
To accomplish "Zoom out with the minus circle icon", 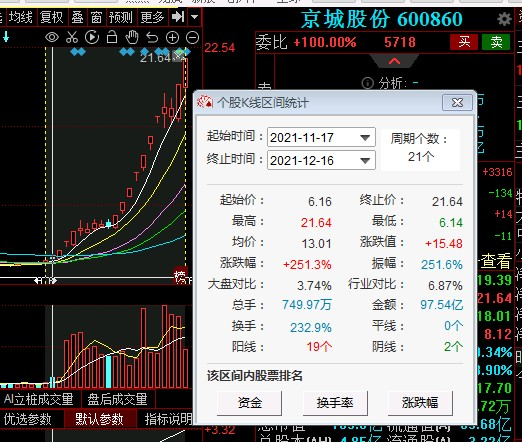I will (x=192, y=38).
